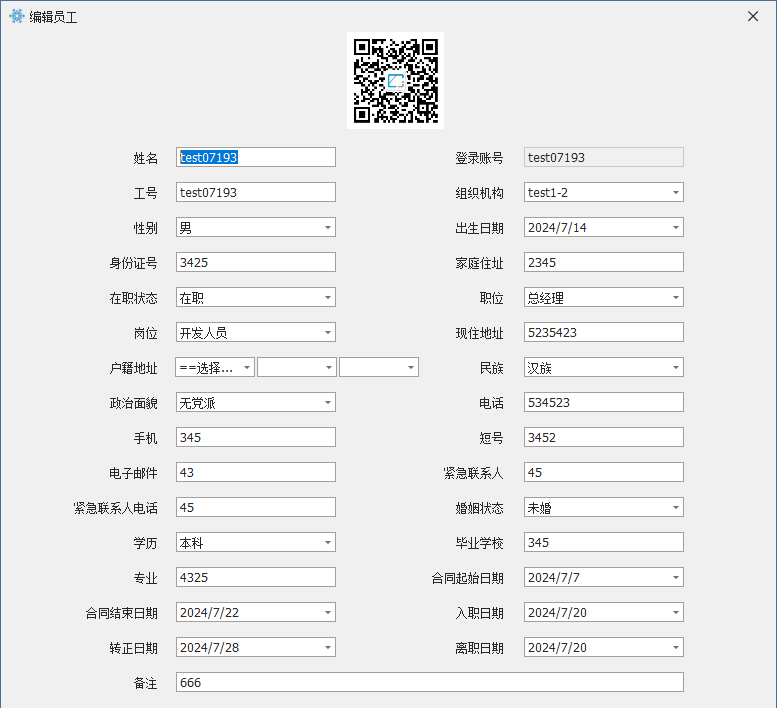Viewport: 777px width, 708px height.
Task: Open the second 户籍地址 dropdown
Action: click(297, 367)
